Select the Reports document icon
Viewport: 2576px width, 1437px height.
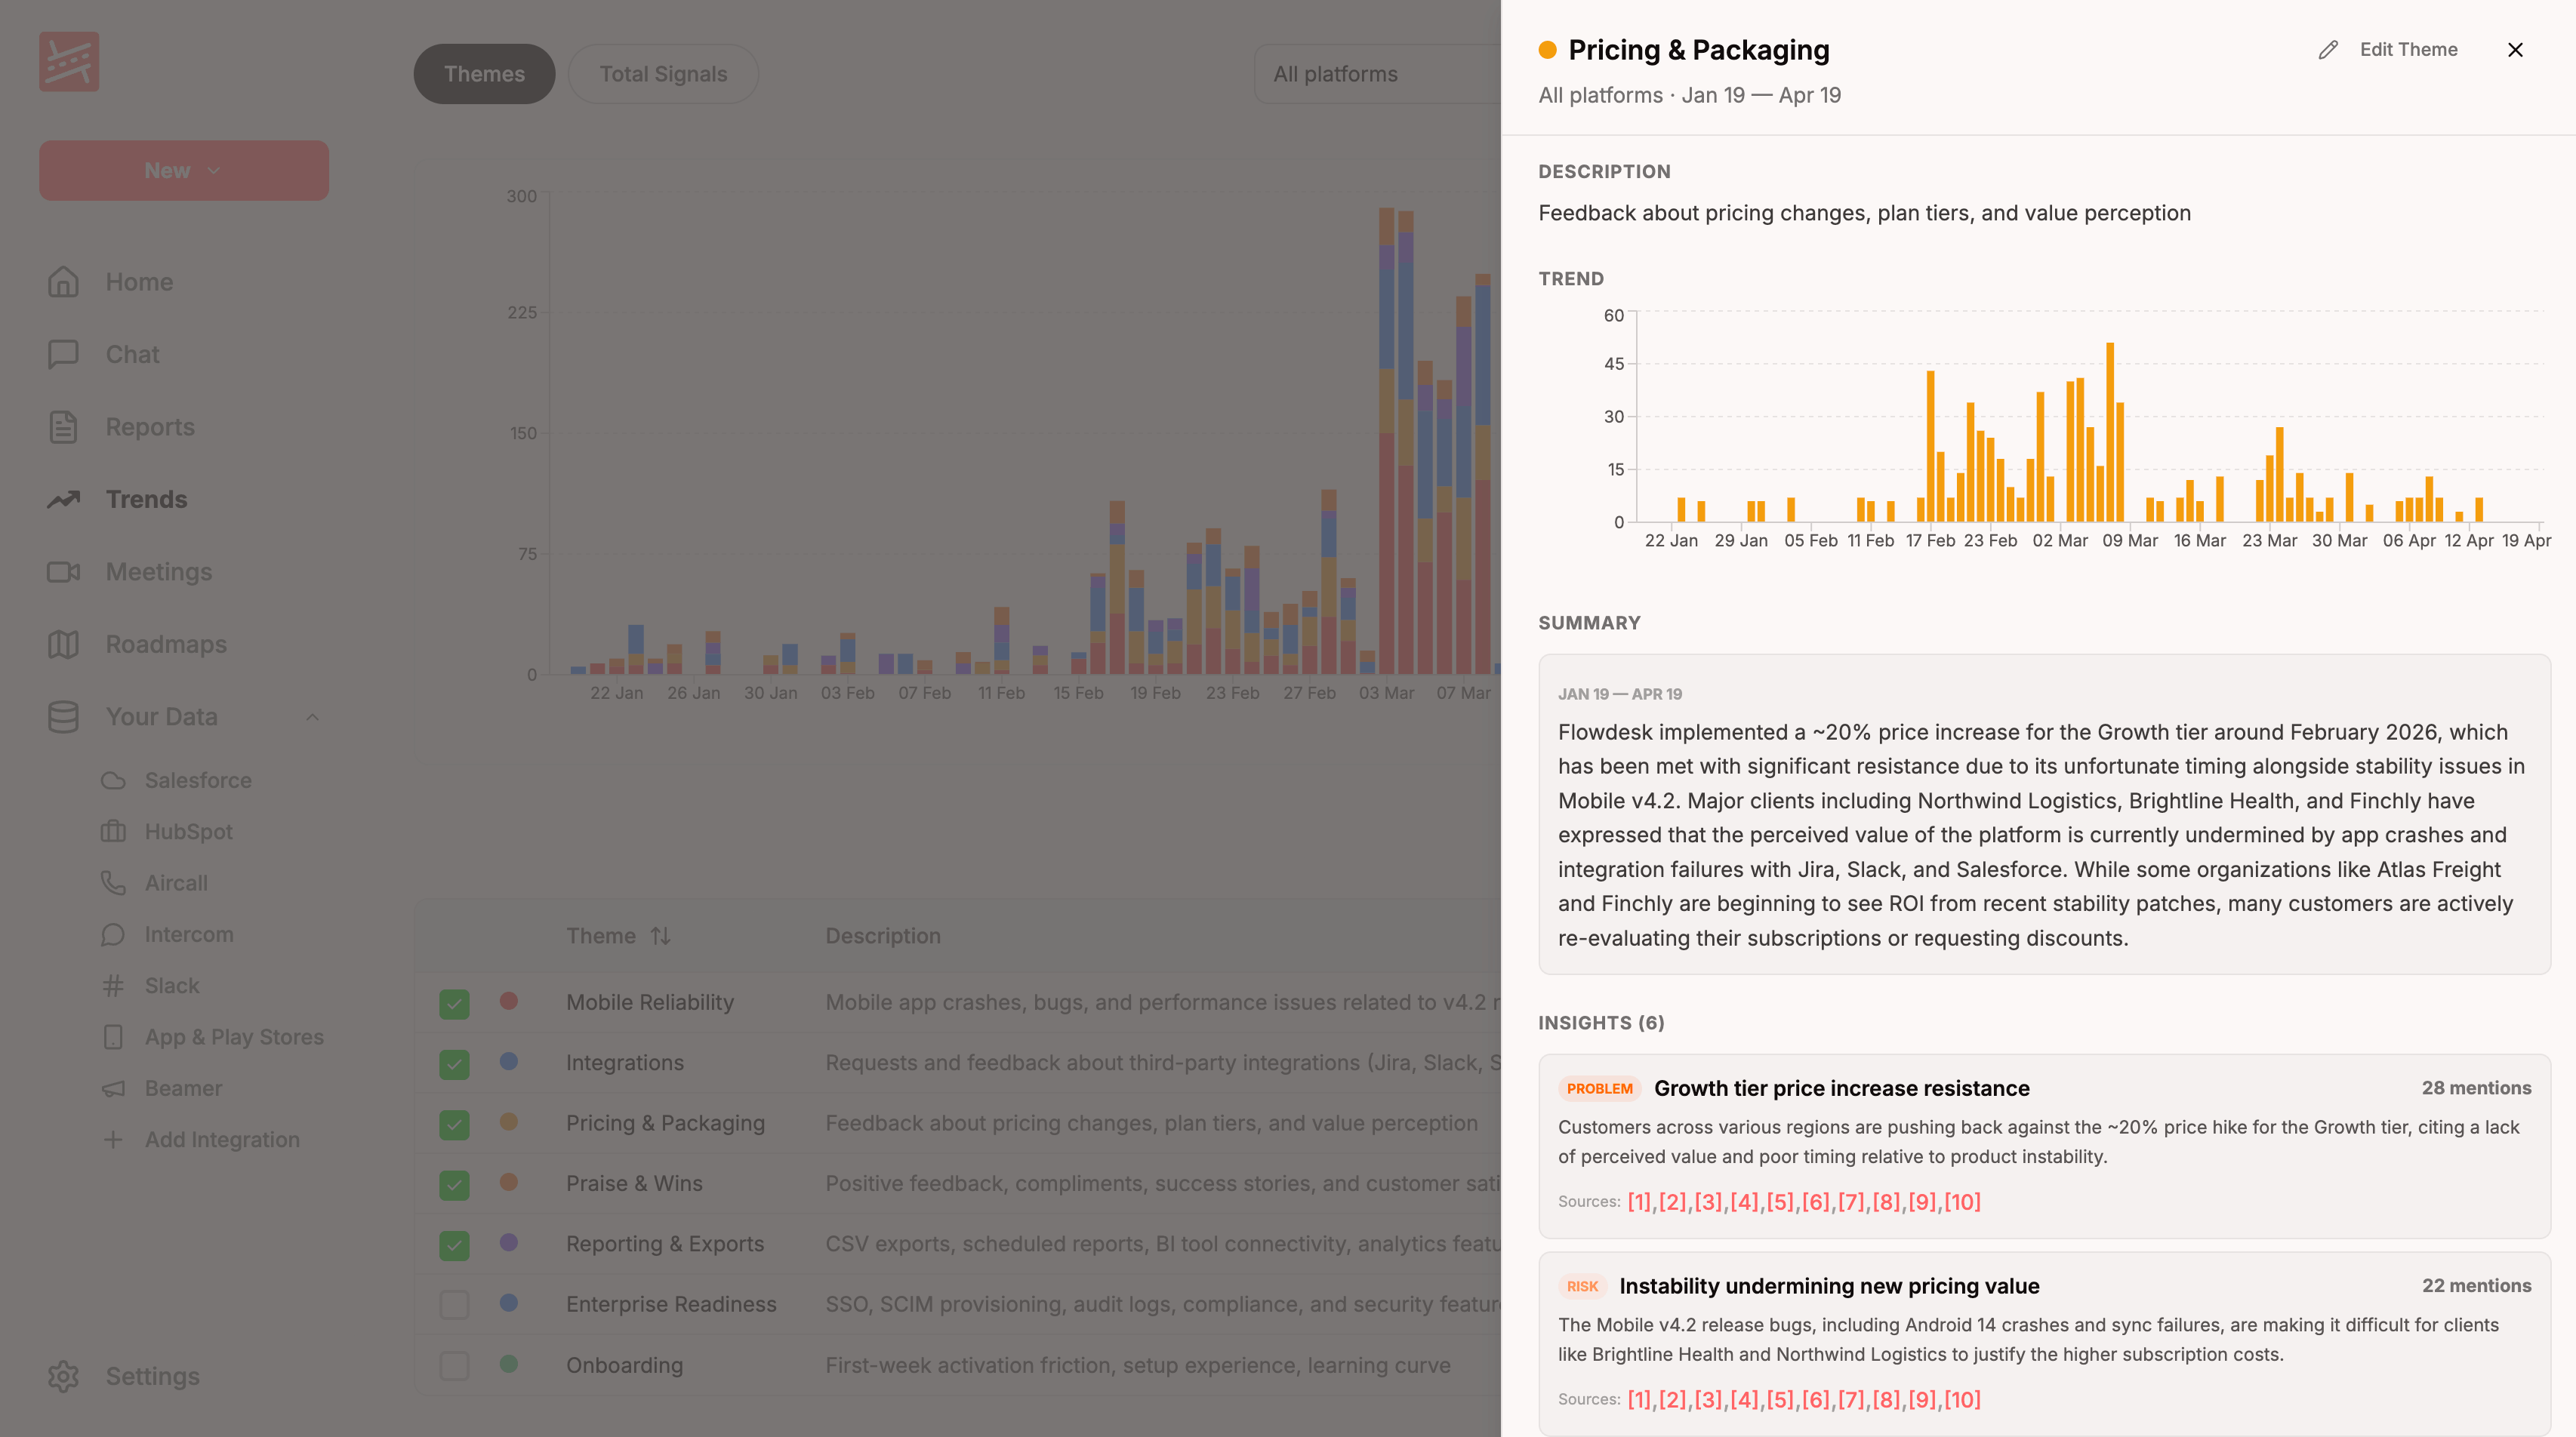63,427
